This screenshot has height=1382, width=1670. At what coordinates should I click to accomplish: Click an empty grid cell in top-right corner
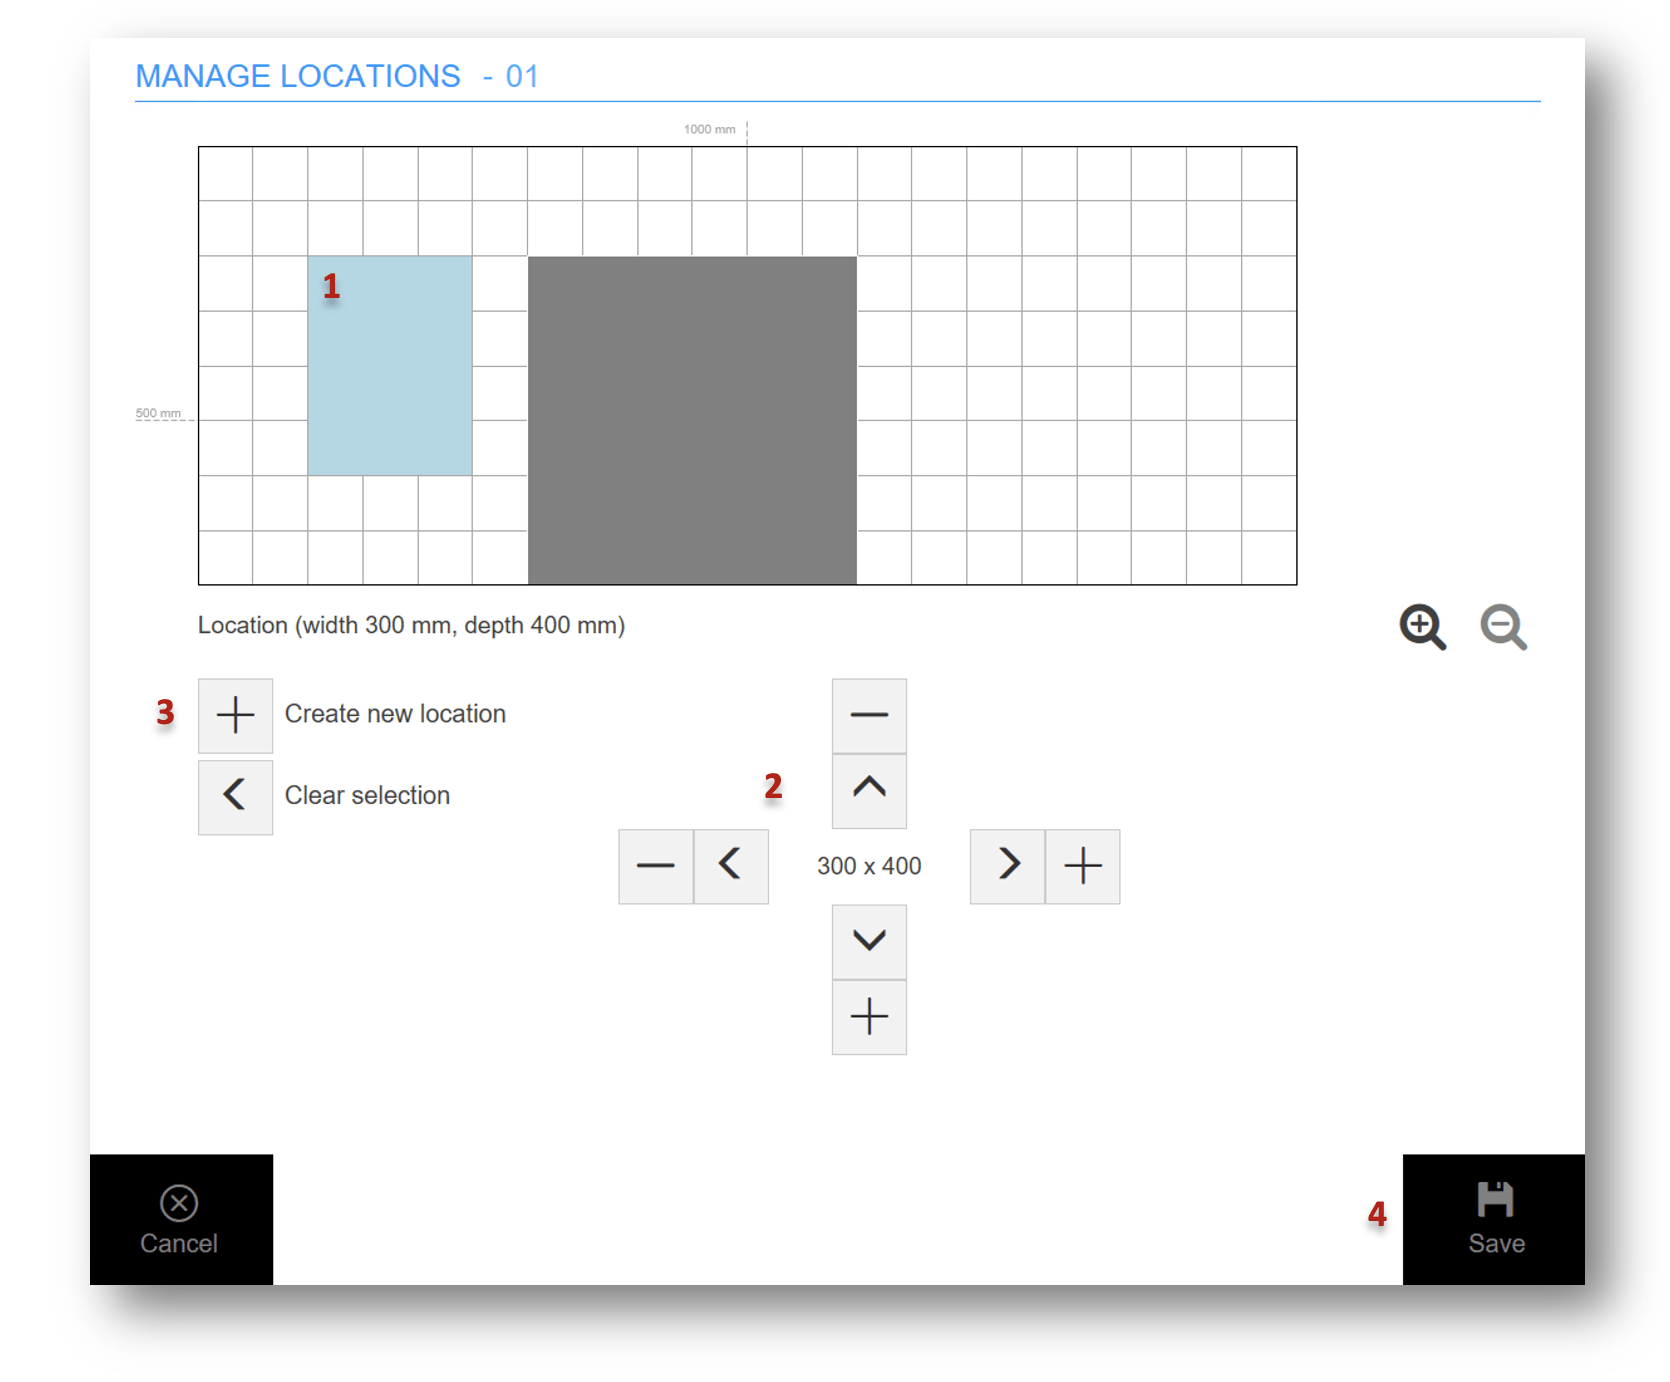coord(1269,174)
